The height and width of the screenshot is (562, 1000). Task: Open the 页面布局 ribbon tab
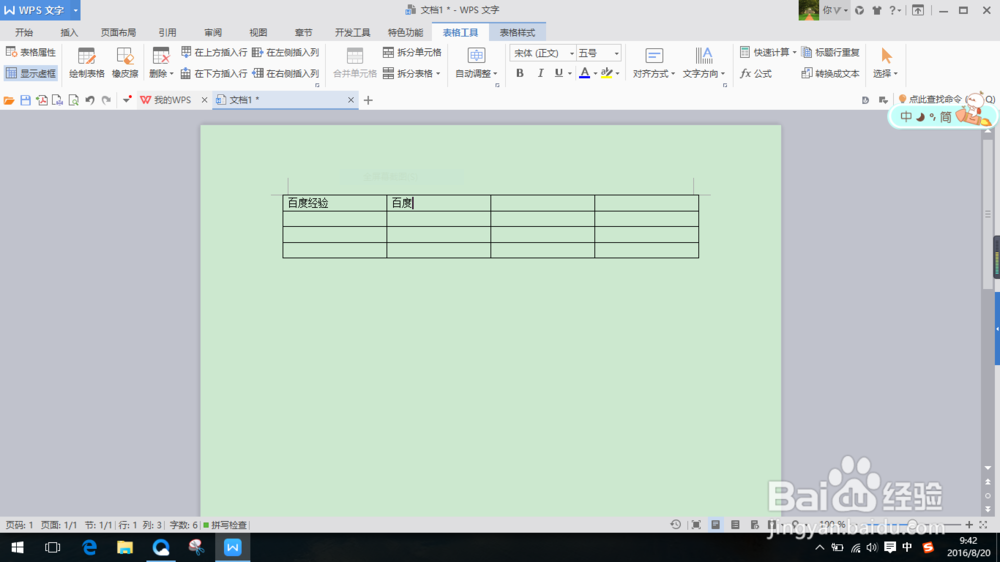pyautogui.click(x=118, y=33)
